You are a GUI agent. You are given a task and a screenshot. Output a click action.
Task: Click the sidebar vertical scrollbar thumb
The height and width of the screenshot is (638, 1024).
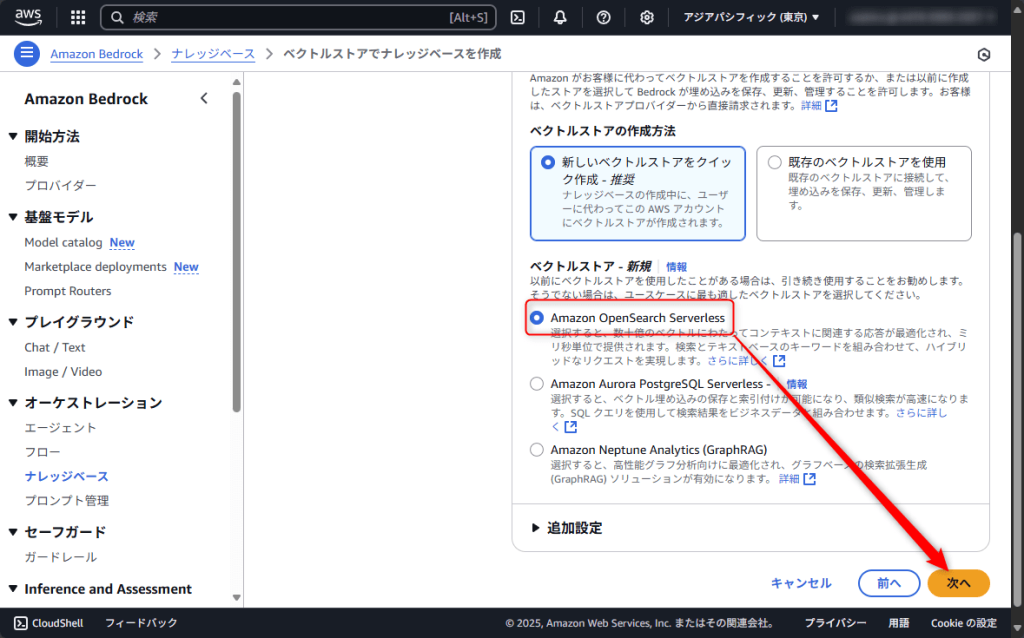click(236, 251)
